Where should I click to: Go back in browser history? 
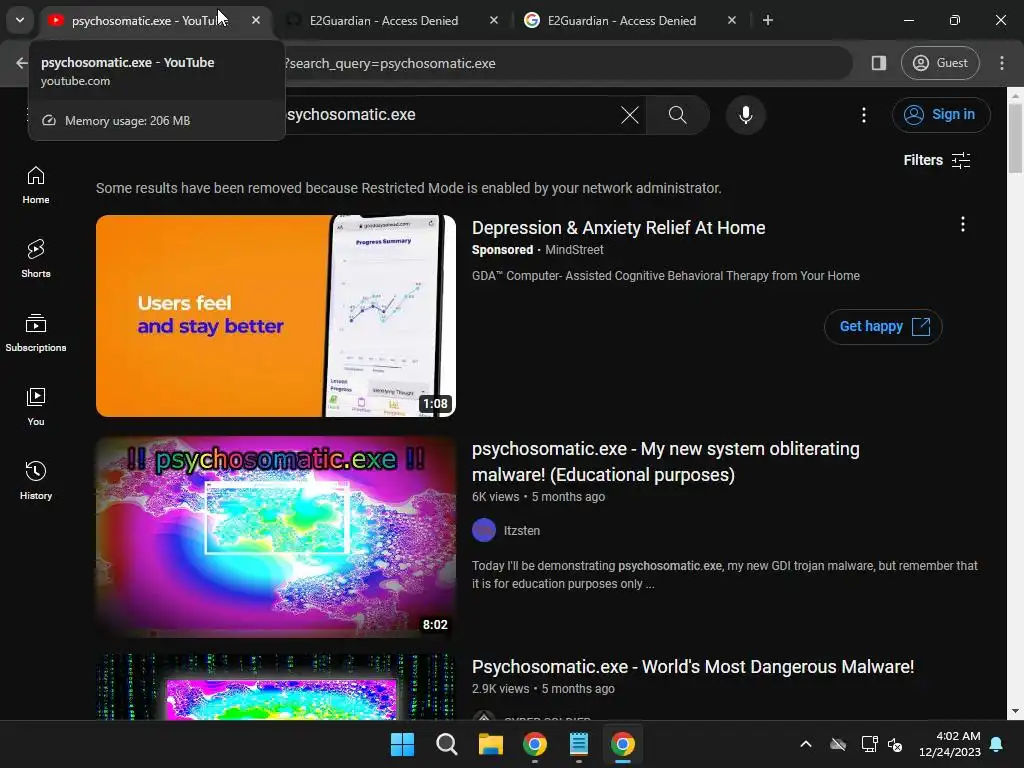pos(22,63)
